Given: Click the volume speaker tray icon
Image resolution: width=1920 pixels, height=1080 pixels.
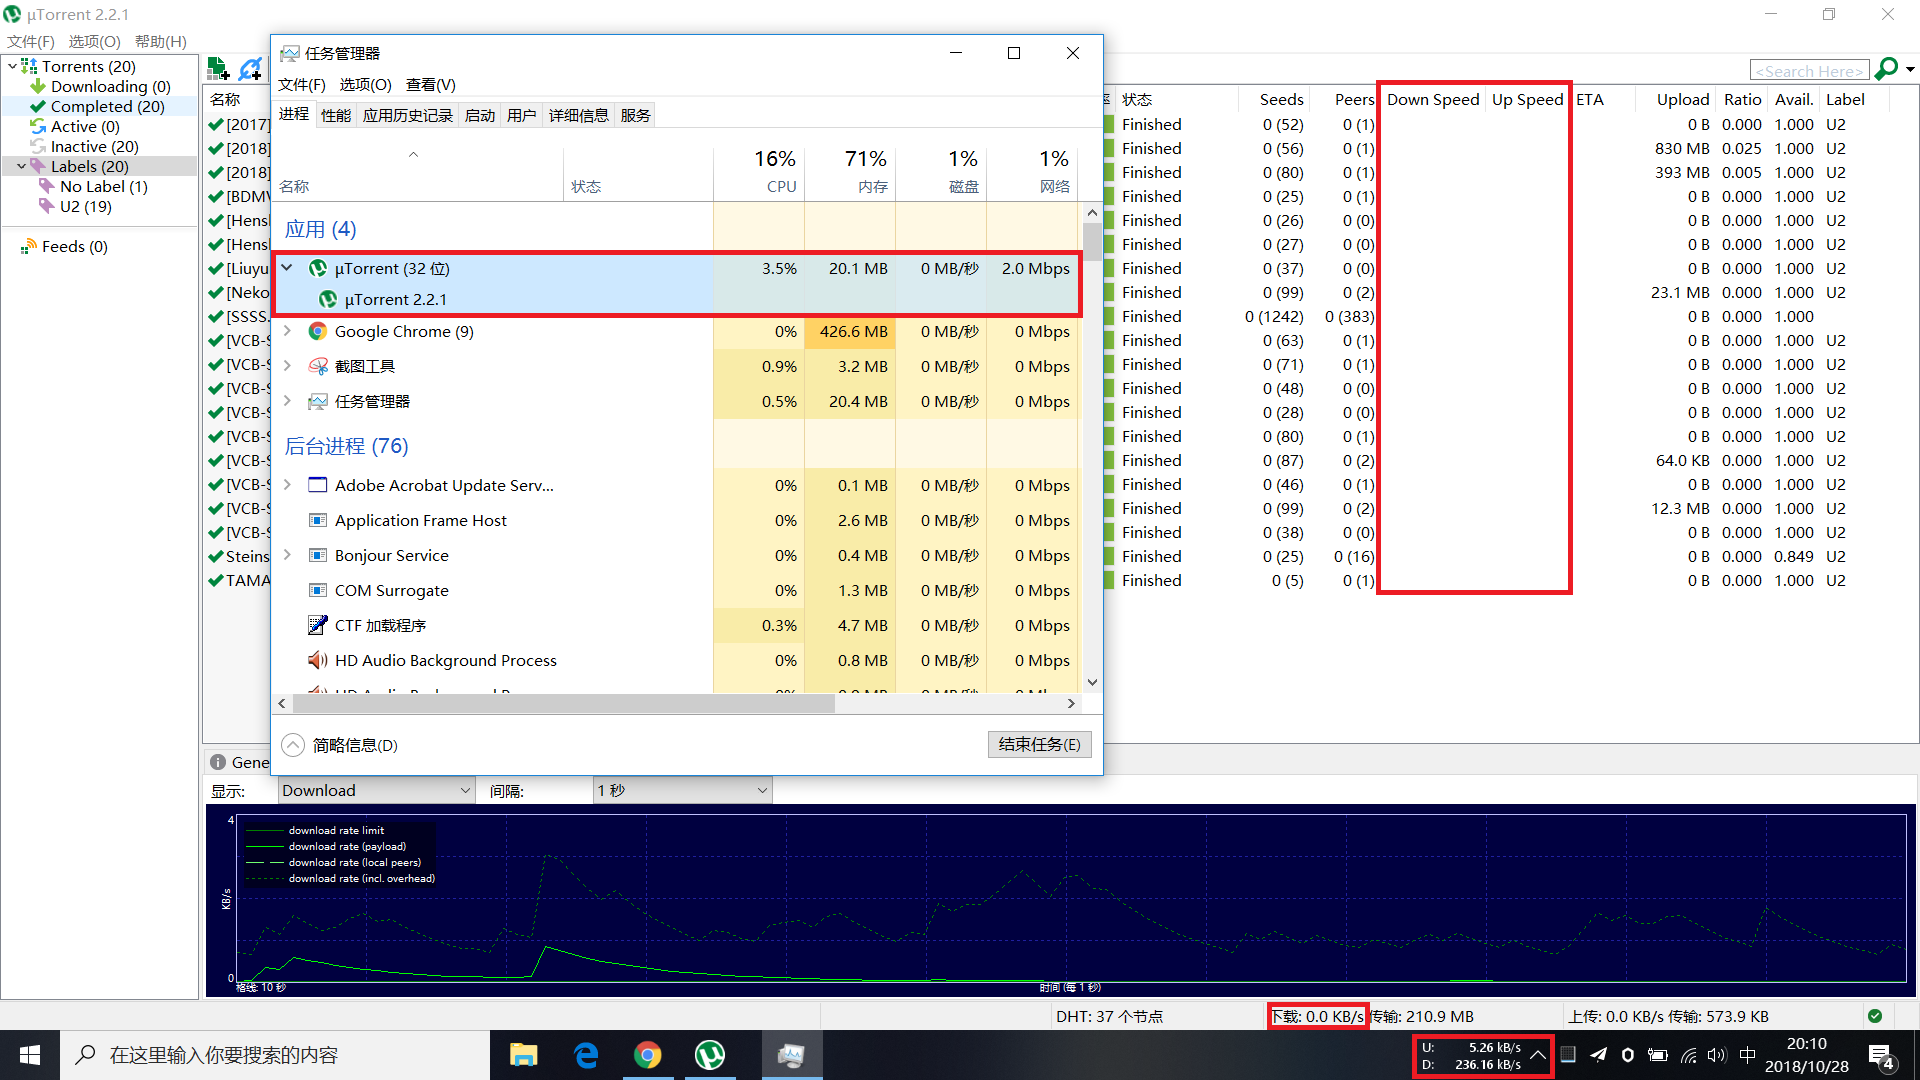Looking at the screenshot, I should coord(1717,1054).
